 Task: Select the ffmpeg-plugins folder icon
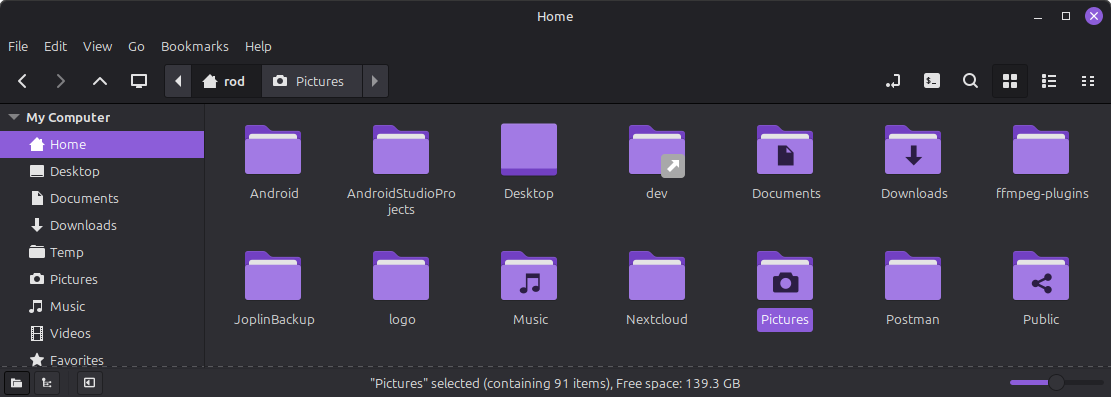click(1042, 150)
